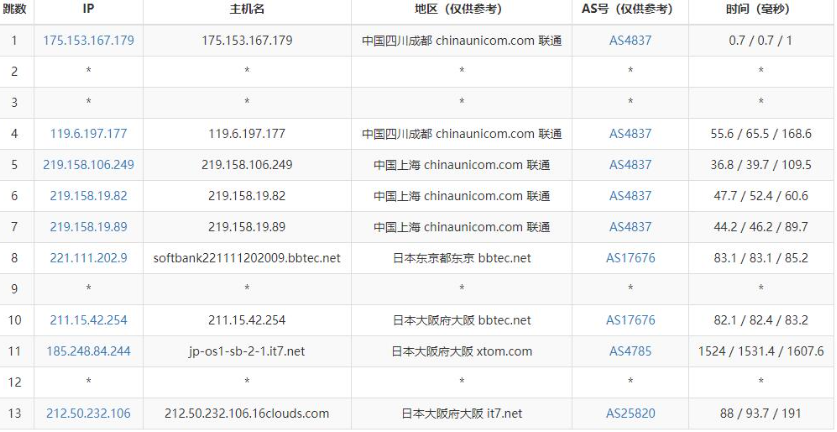Open the 219.158.106.249 IP link
Image resolution: width=837 pixels, height=432 pixels.
pyautogui.click(x=88, y=165)
